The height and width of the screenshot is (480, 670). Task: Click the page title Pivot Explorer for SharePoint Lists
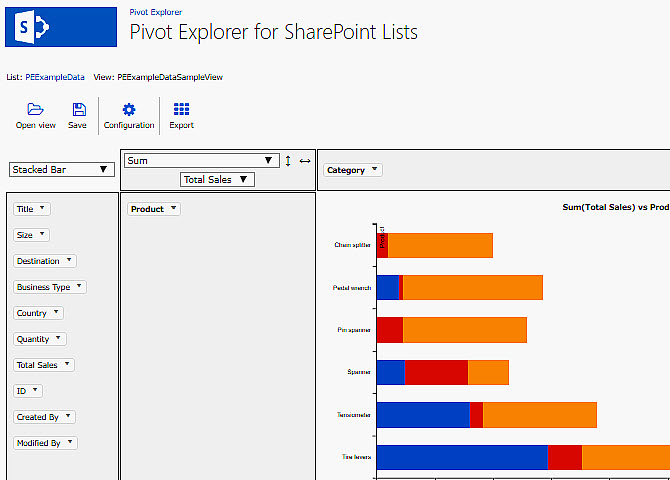tap(273, 32)
